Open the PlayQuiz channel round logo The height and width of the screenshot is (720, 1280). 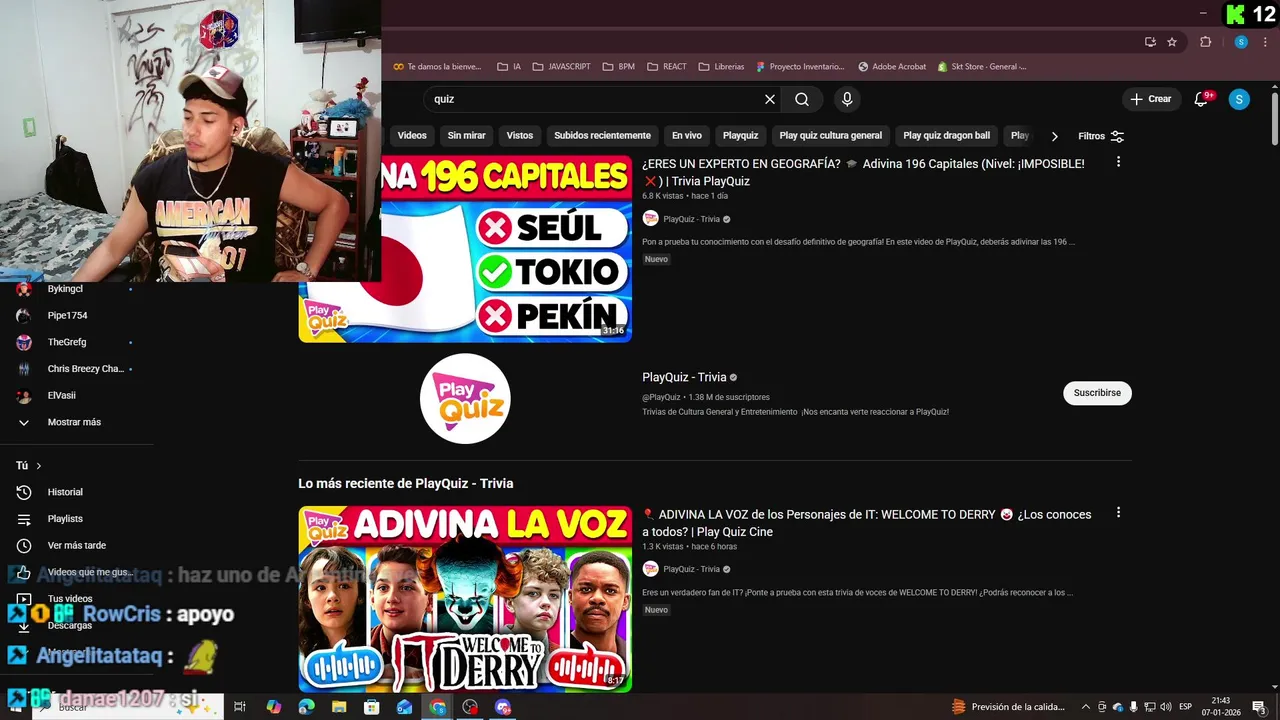[x=465, y=398]
